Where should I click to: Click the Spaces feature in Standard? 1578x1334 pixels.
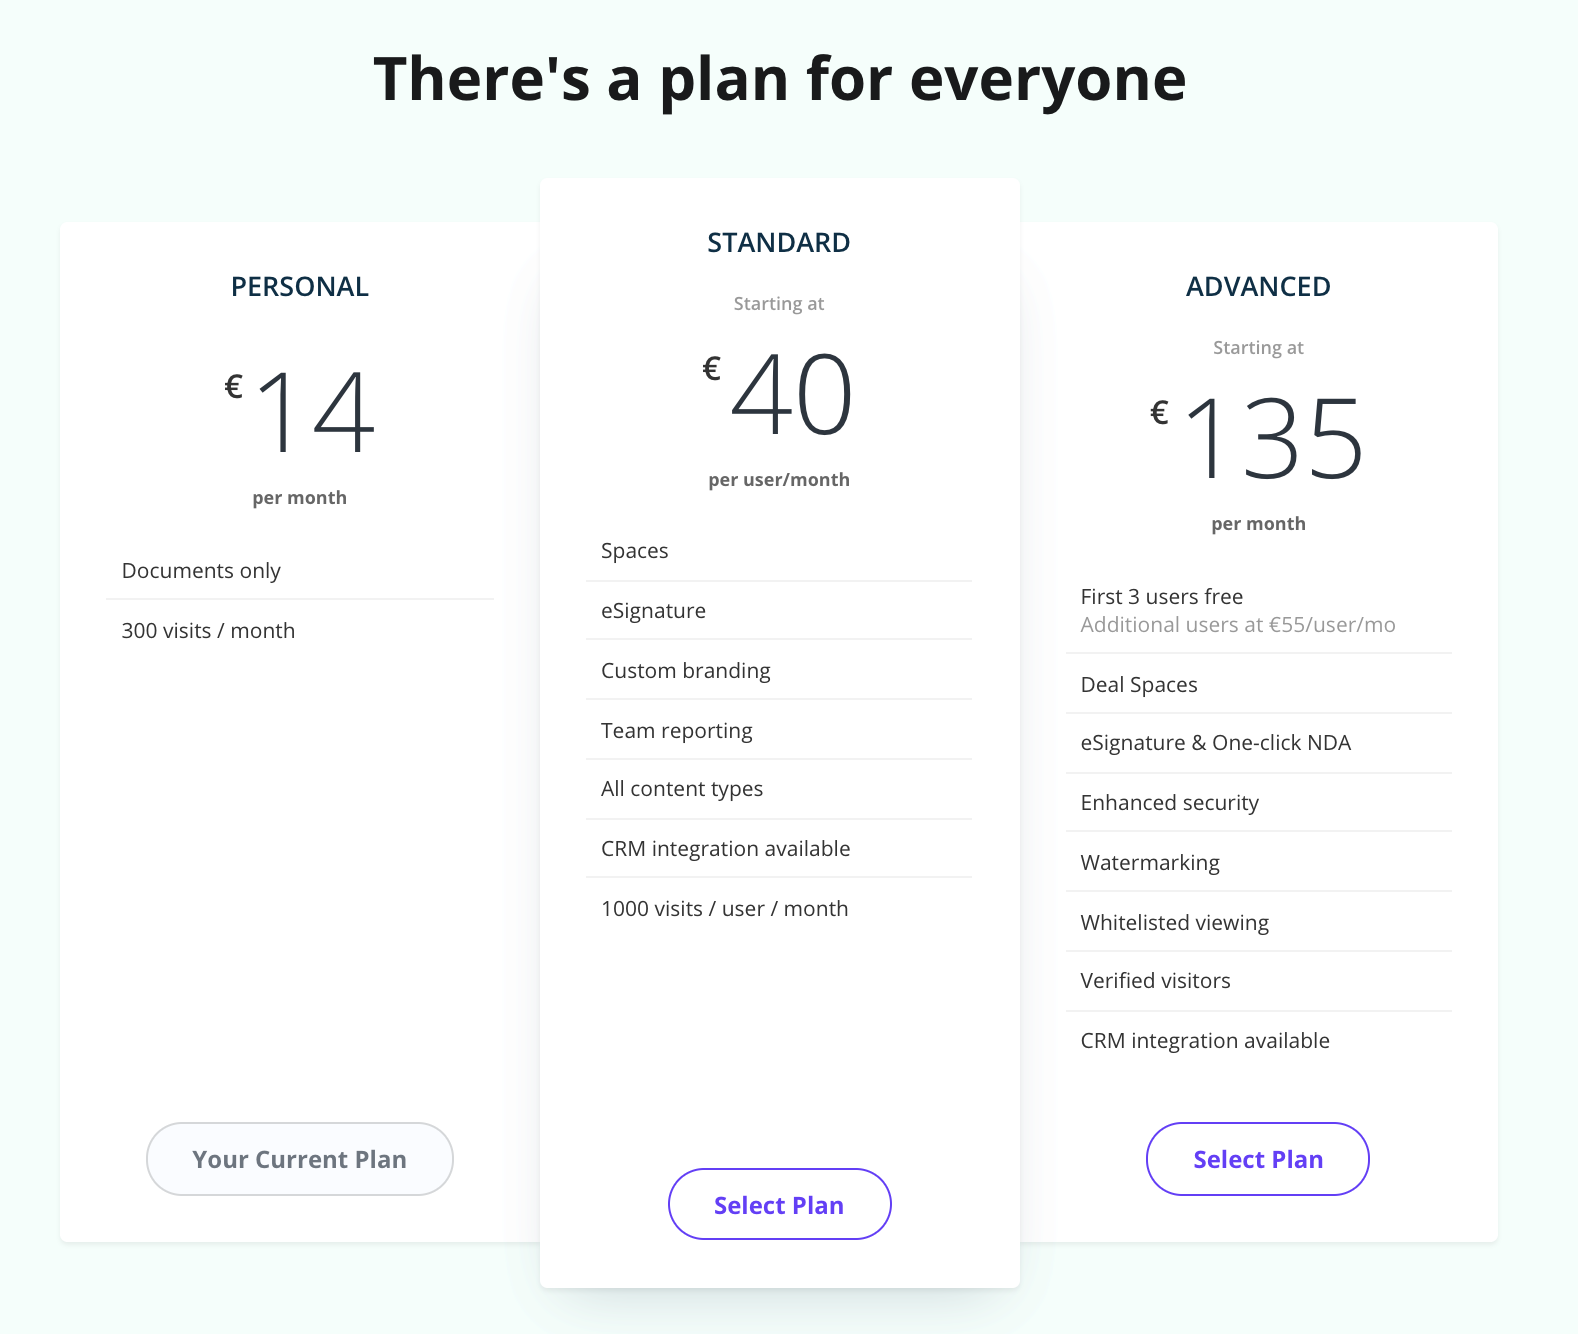779,551
